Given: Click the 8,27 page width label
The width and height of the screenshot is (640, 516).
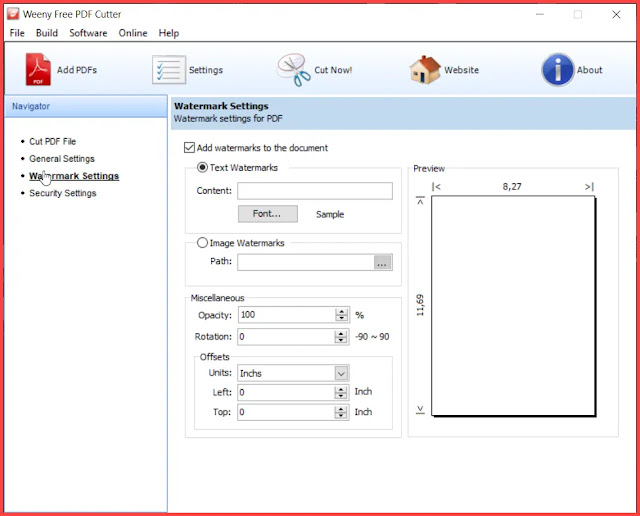Looking at the screenshot, I should pyautogui.click(x=512, y=187).
